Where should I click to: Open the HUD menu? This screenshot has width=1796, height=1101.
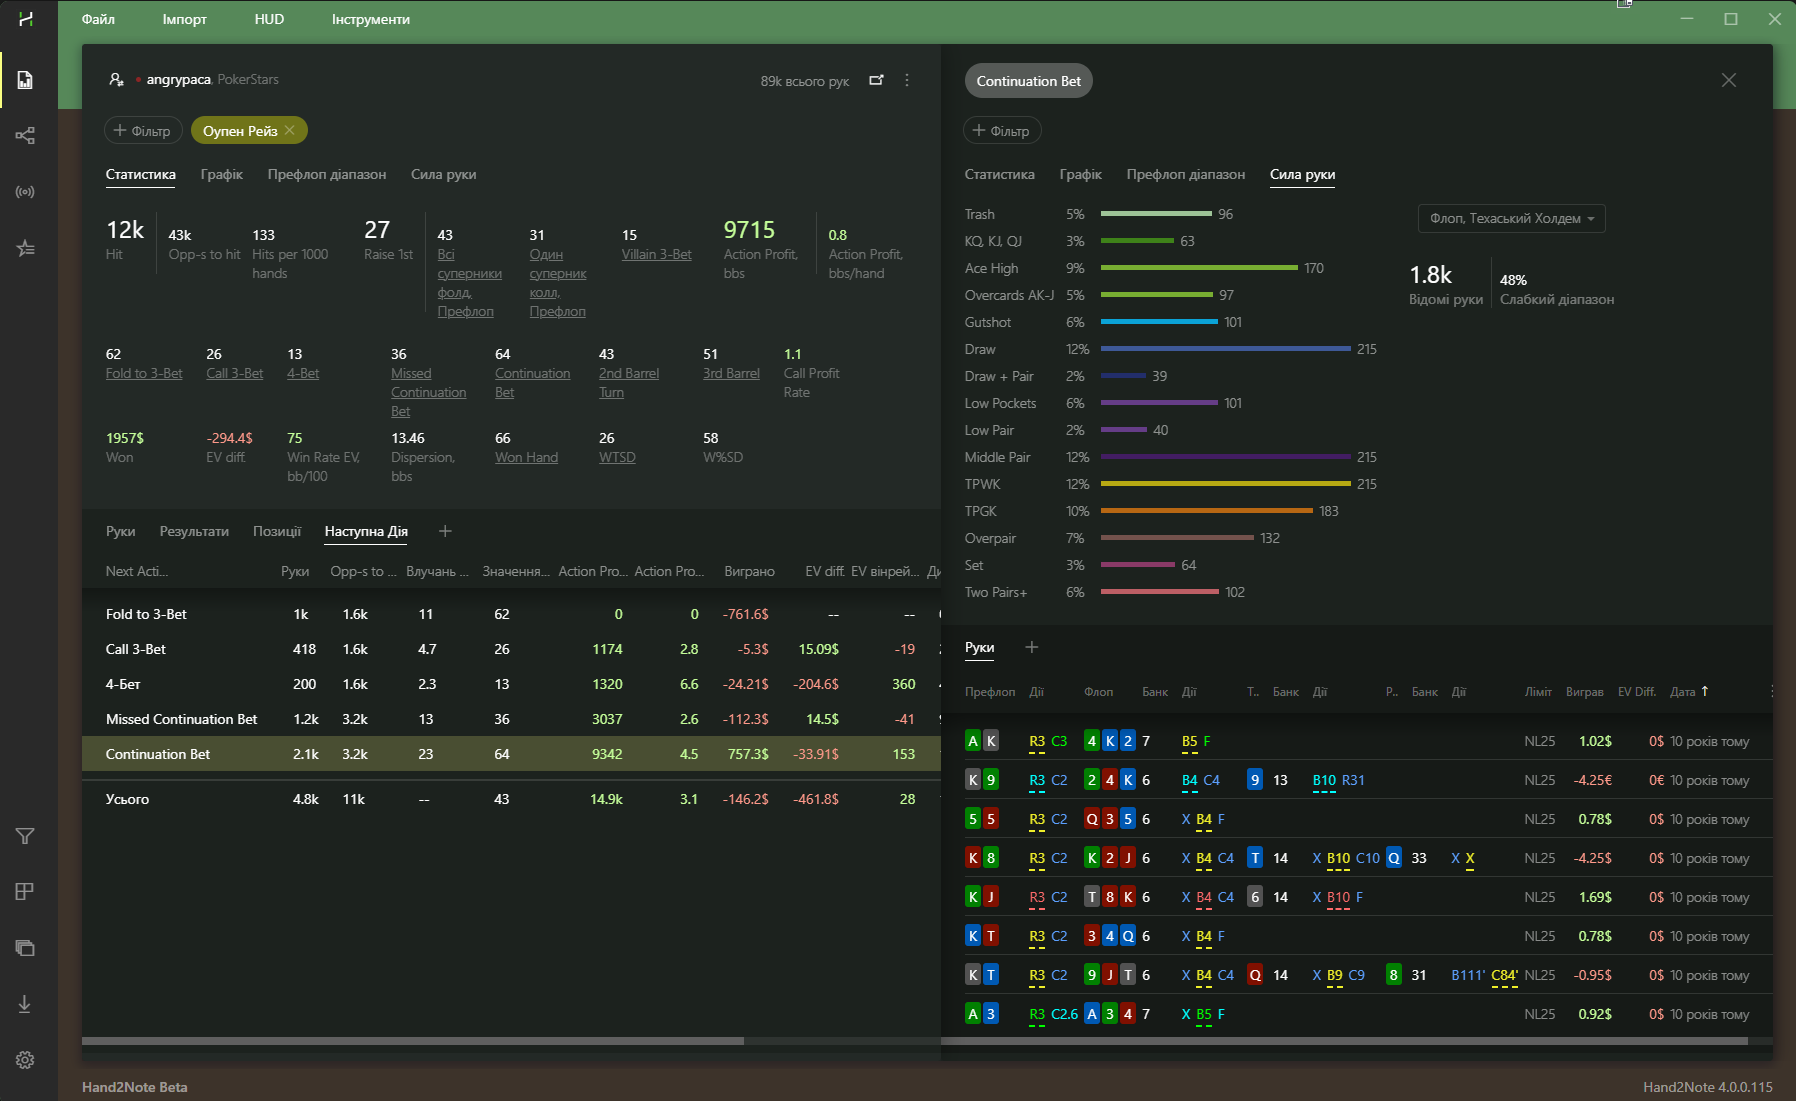(x=269, y=19)
